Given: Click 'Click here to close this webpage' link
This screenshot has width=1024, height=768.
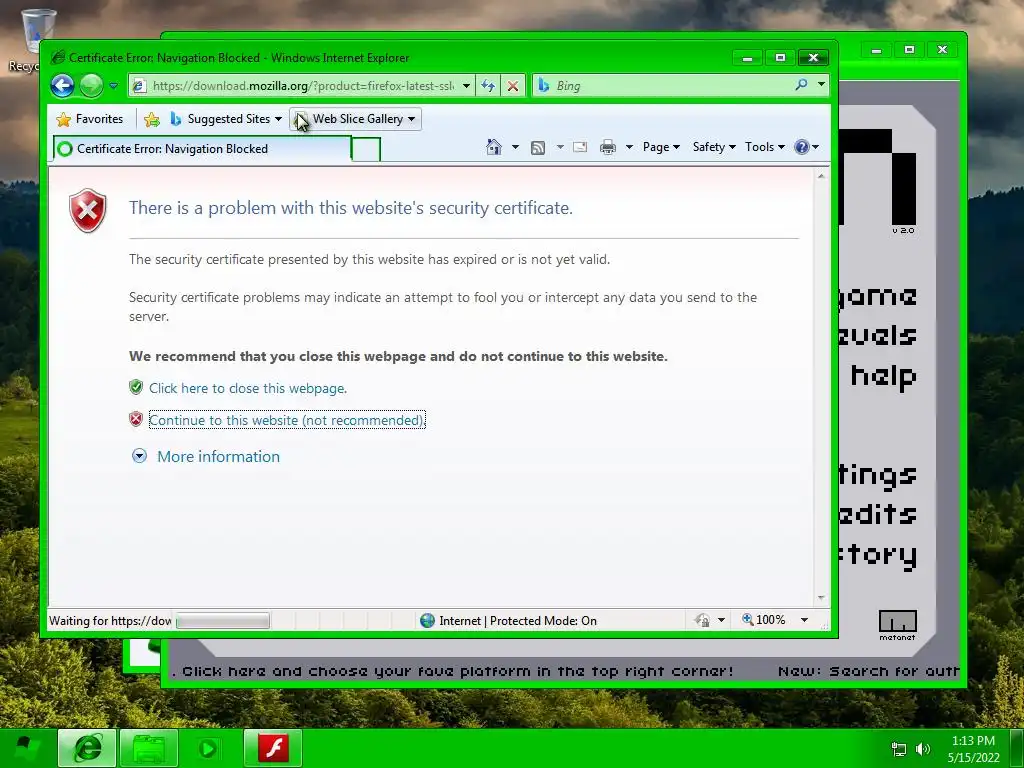Looking at the screenshot, I should (x=248, y=388).
